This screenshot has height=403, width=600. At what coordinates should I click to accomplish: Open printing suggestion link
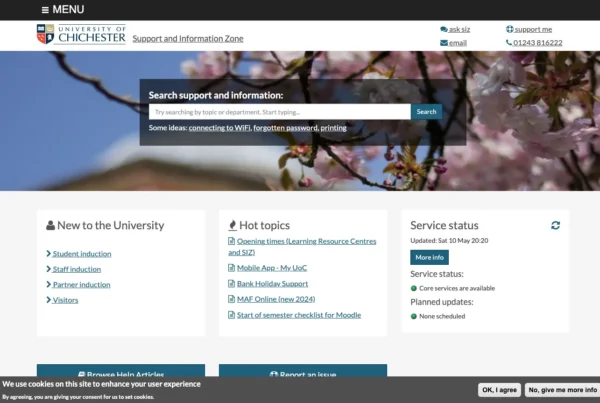tap(333, 128)
